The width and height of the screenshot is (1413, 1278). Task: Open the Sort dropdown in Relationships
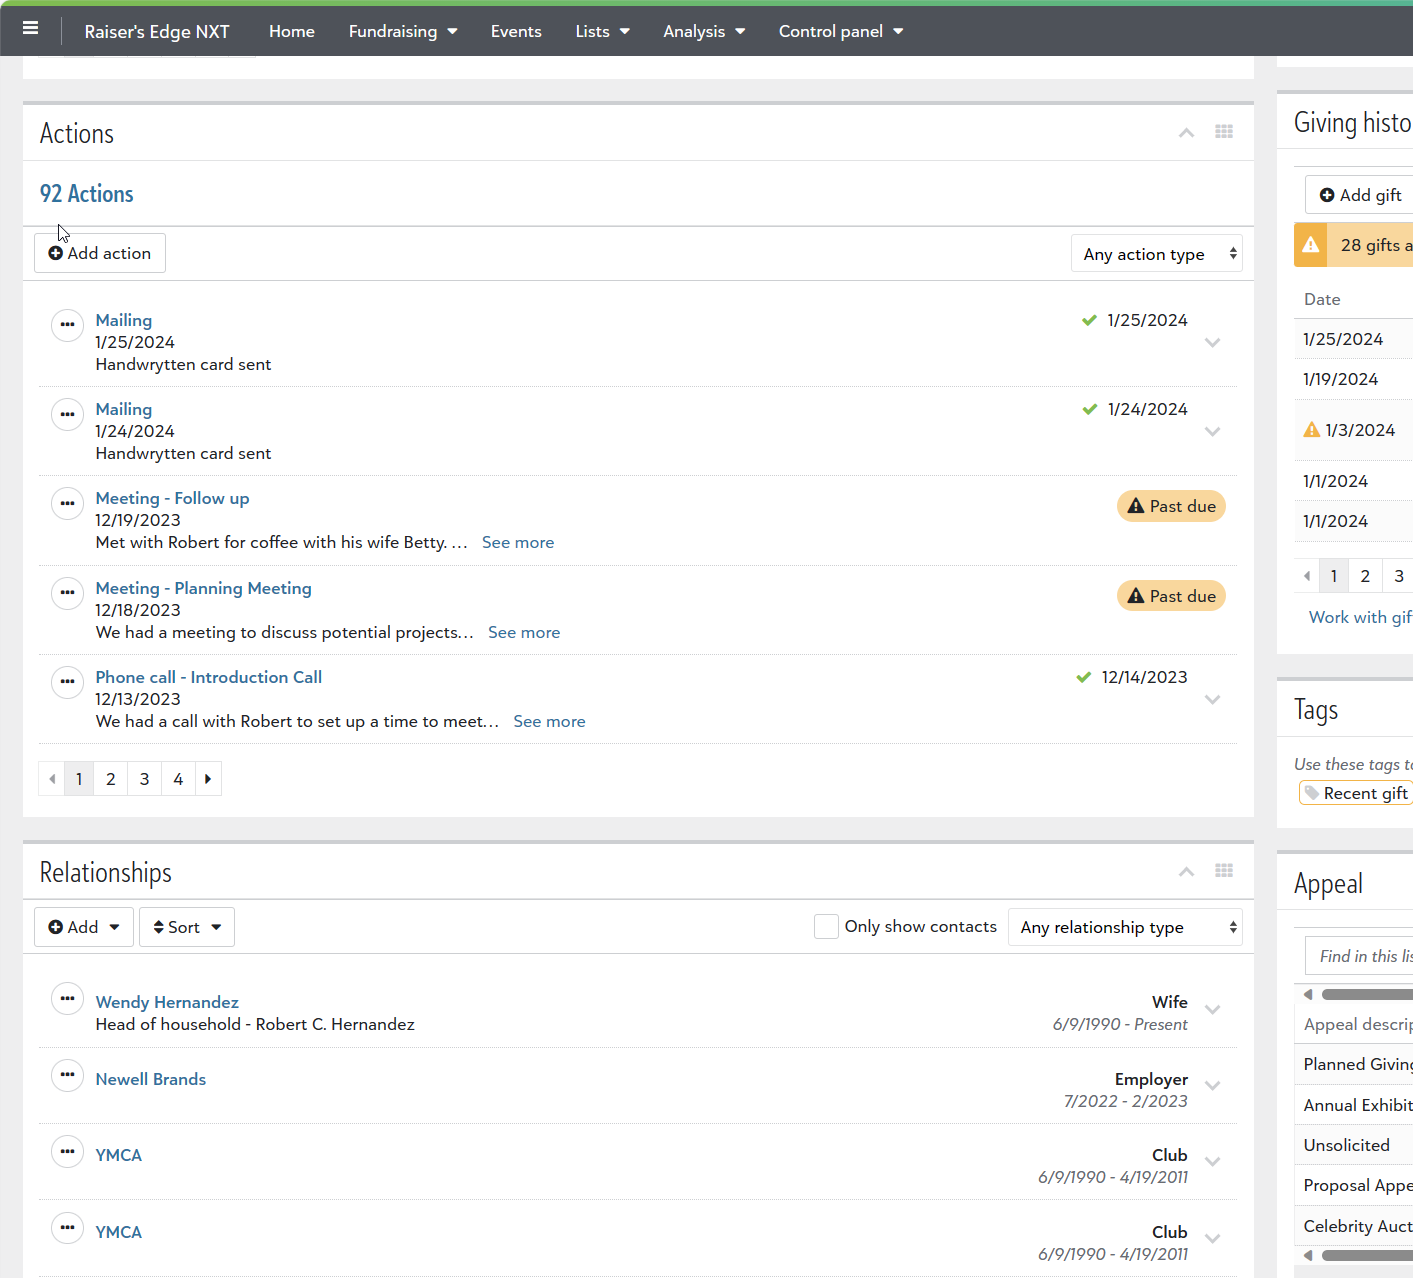(x=187, y=927)
